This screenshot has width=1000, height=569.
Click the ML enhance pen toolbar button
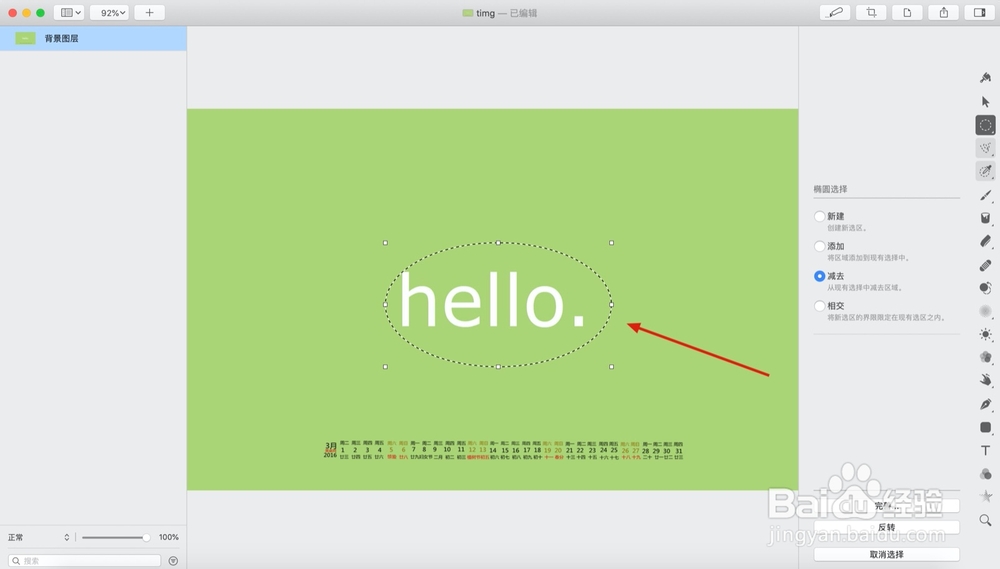pos(835,13)
